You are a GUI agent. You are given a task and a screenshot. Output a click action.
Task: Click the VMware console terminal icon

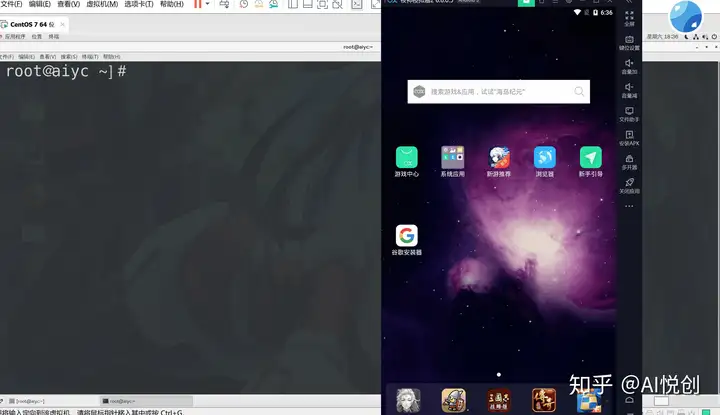[357, 4]
